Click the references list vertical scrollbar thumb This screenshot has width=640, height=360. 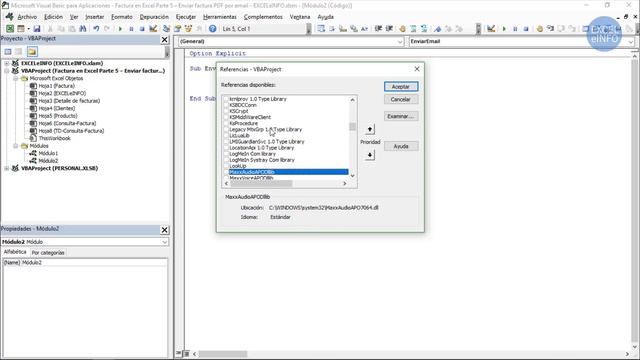coord(353,127)
